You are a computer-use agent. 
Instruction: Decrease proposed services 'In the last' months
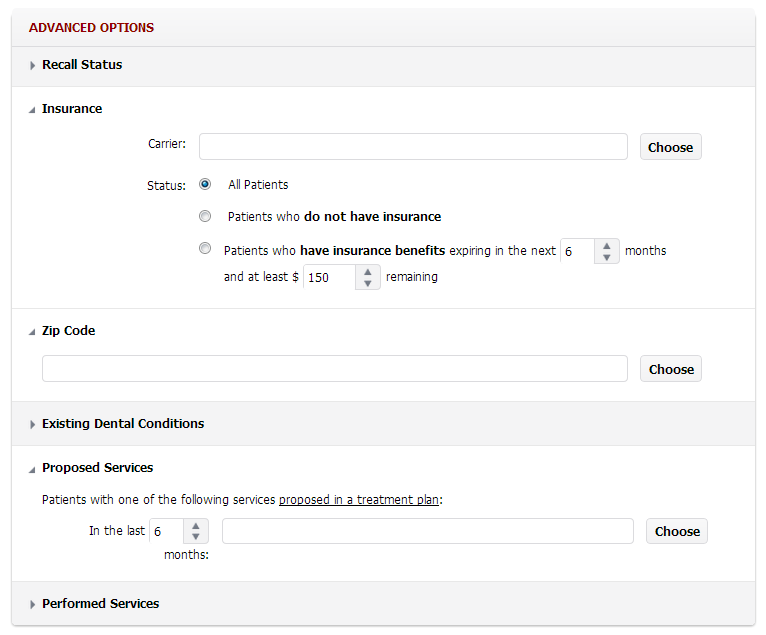(x=196, y=537)
